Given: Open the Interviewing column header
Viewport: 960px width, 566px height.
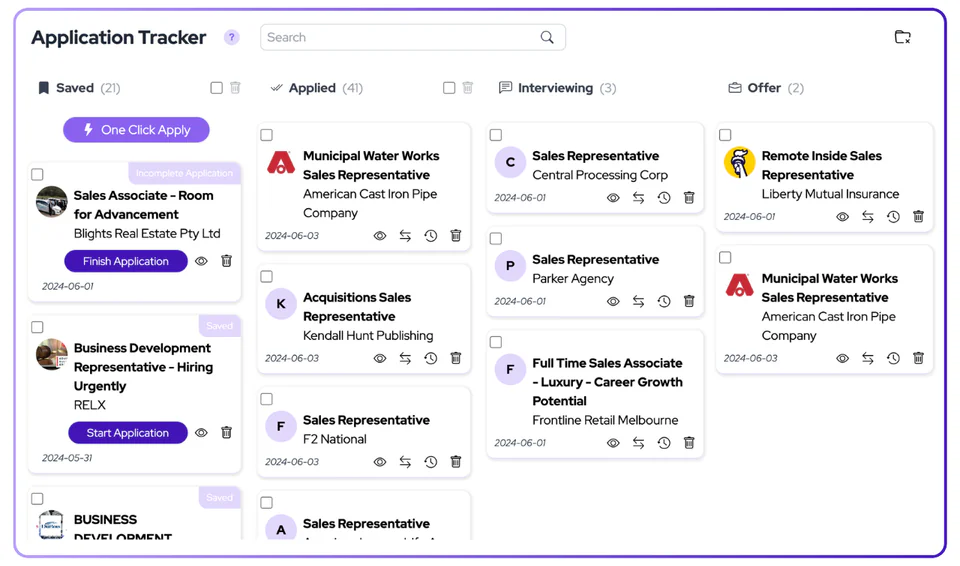Looking at the screenshot, I should tap(557, 88).
